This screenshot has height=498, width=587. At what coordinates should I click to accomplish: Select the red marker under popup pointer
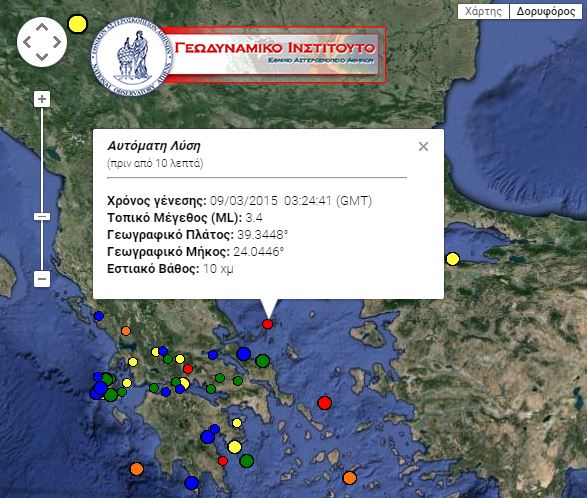pyautogui.click(x=267, y=324)
